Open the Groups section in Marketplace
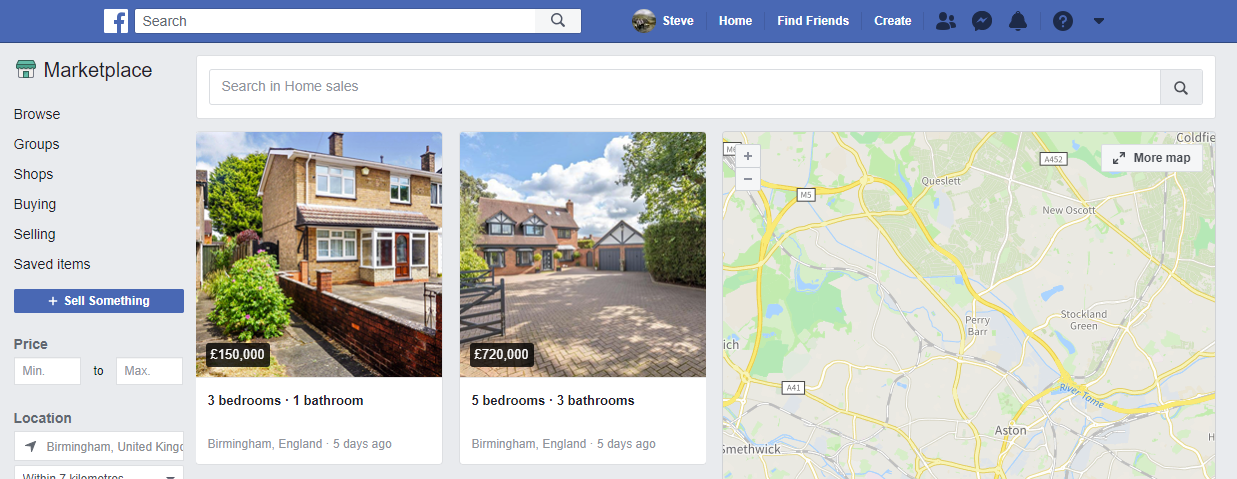This screenshot has height=479, width=1237. (x=37, y=144)
